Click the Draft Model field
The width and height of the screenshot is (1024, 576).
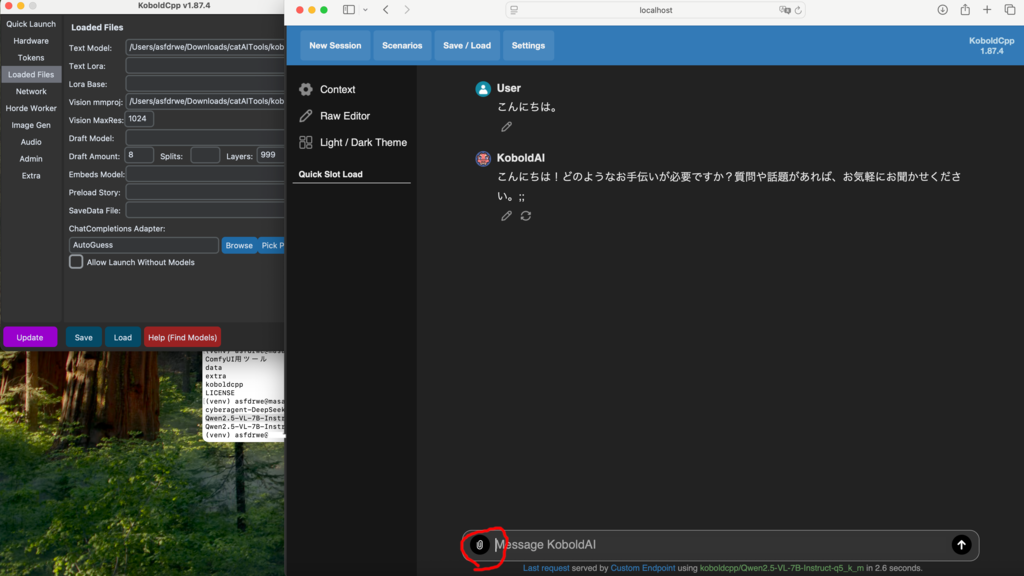pos(205,138)
